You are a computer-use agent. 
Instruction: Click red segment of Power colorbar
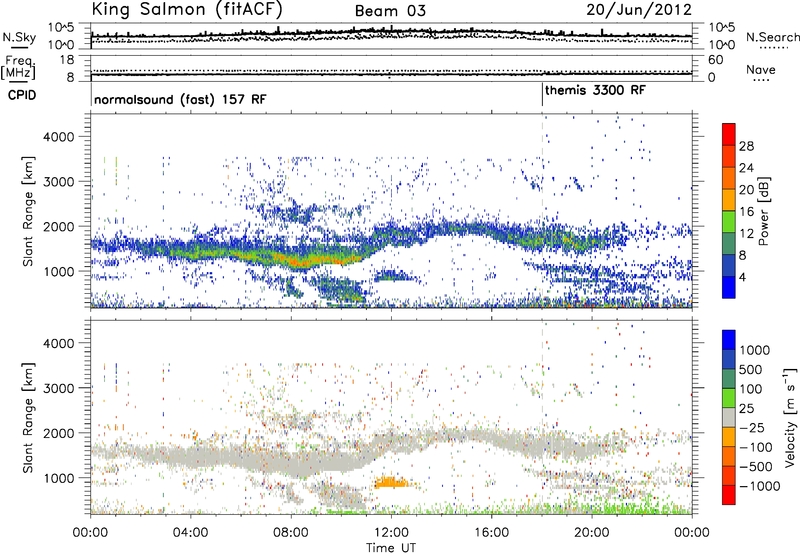(x=729, y=134)
